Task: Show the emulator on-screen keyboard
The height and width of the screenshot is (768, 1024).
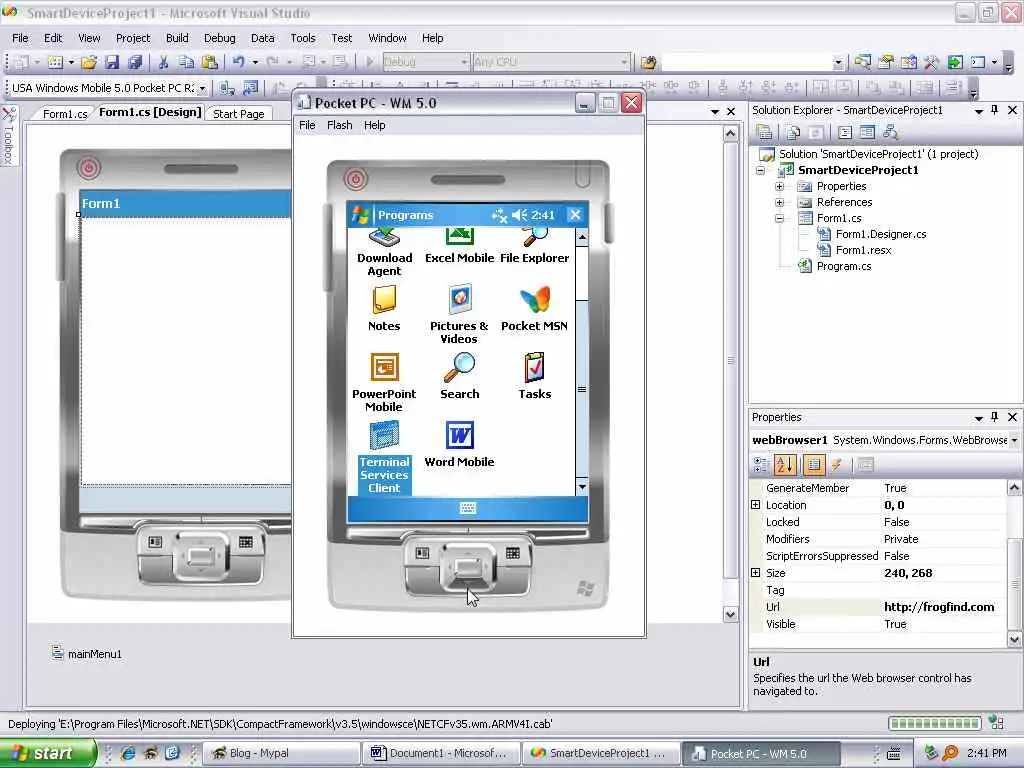Action: [468, 508]
